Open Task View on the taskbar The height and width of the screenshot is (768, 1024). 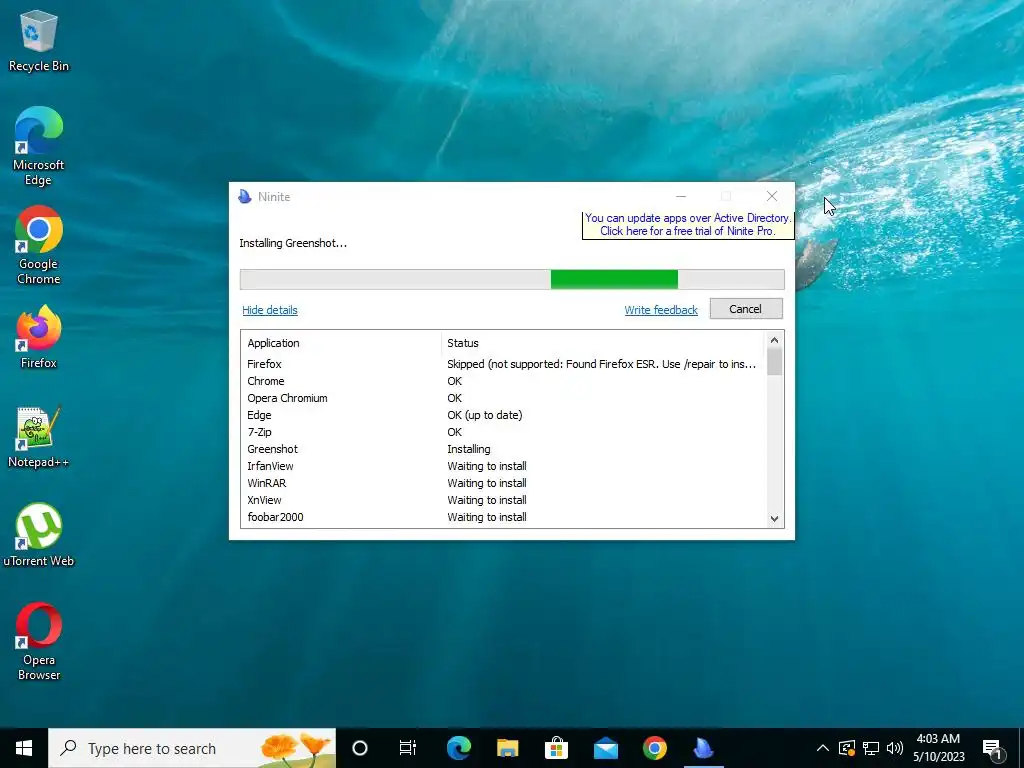tap(408, 748)
